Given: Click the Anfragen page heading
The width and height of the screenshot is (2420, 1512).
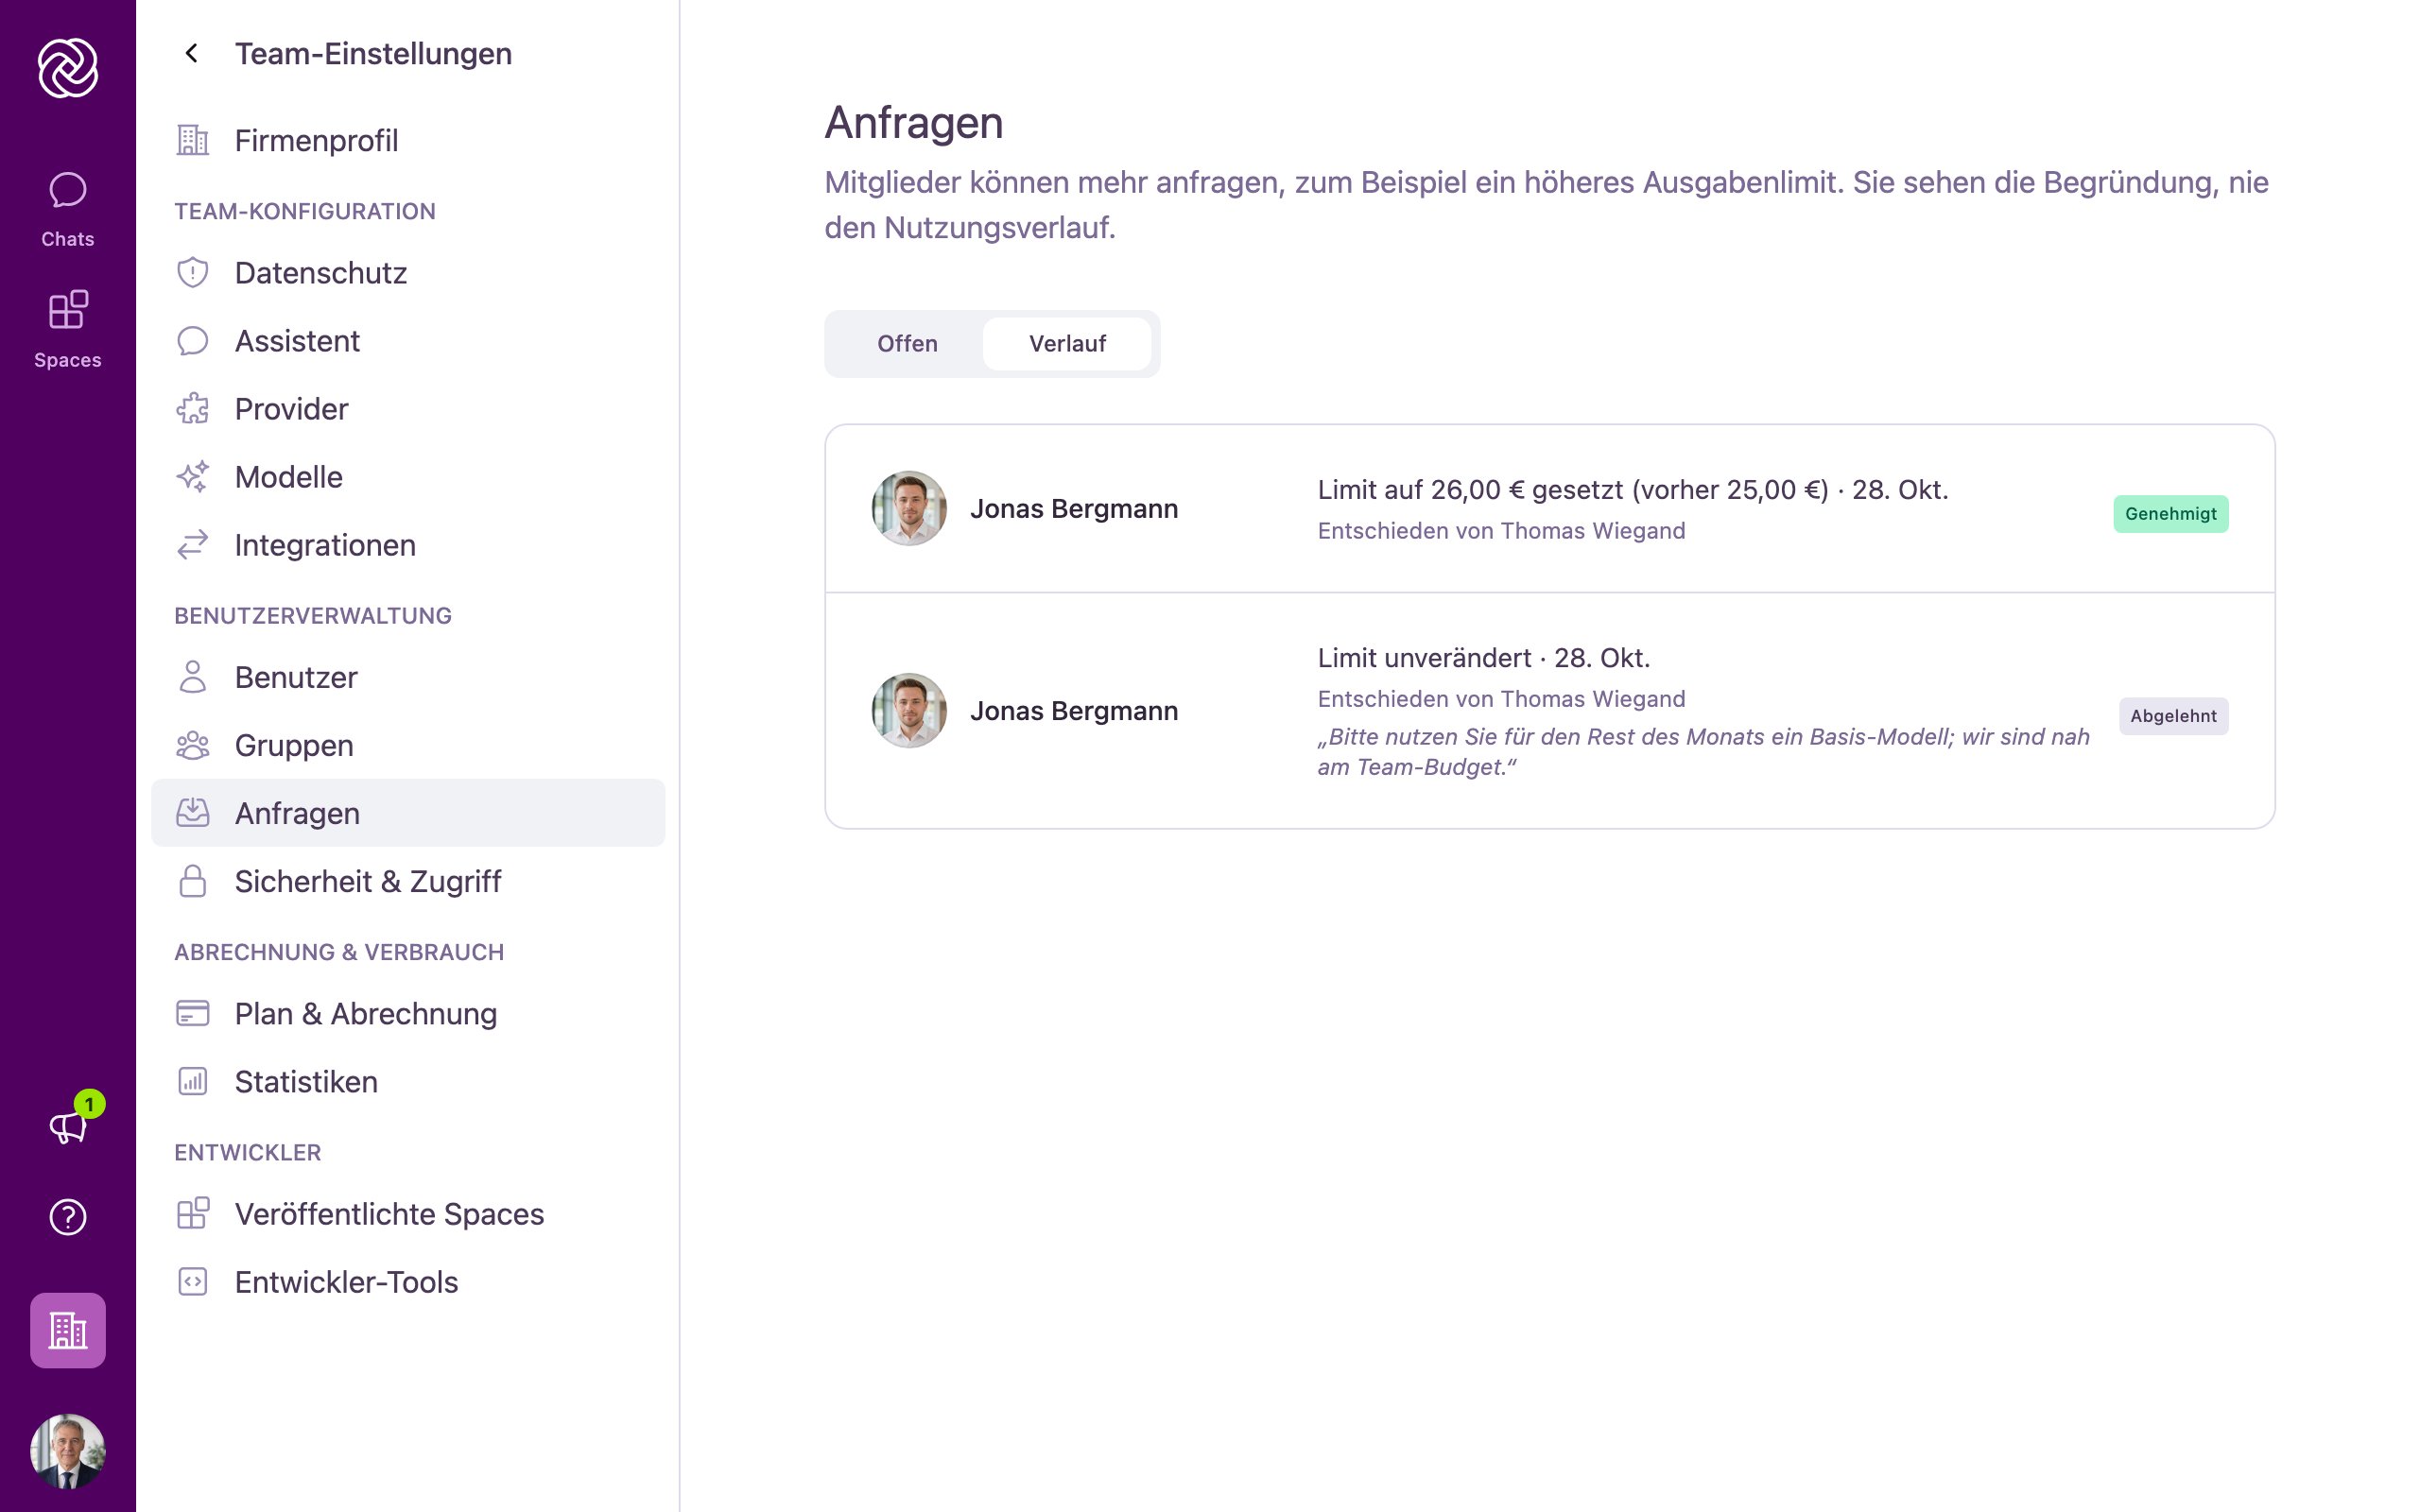Looking at the screenshot, I should 914,122.
